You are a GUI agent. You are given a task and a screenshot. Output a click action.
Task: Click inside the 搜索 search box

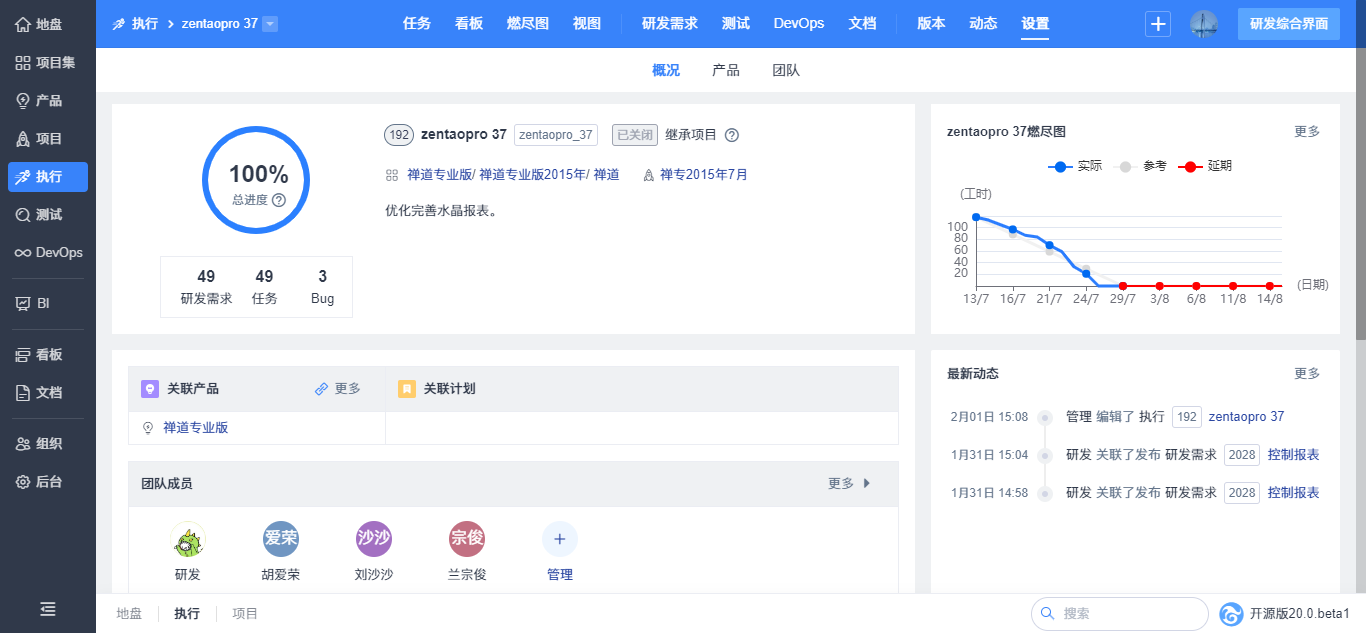(1120, 613)
